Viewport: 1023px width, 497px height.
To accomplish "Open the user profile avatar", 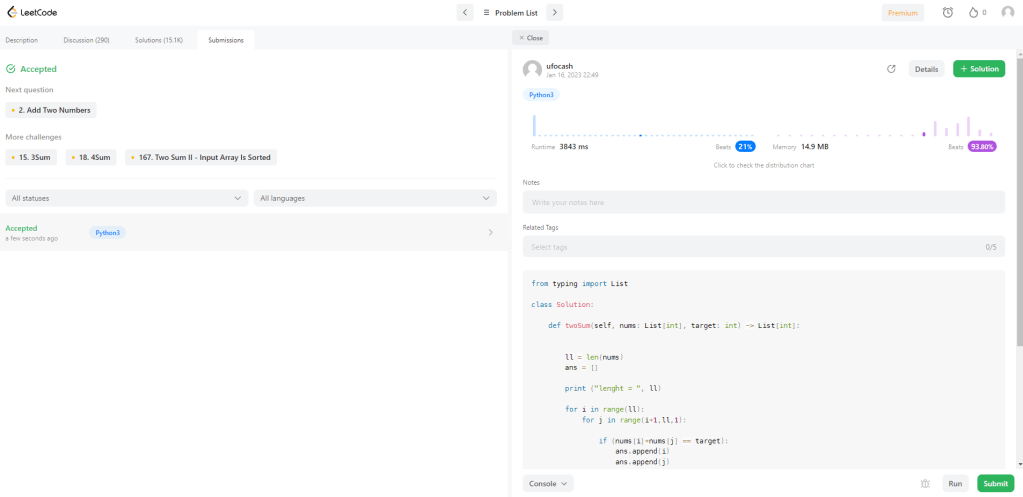I will point(1007,12).
